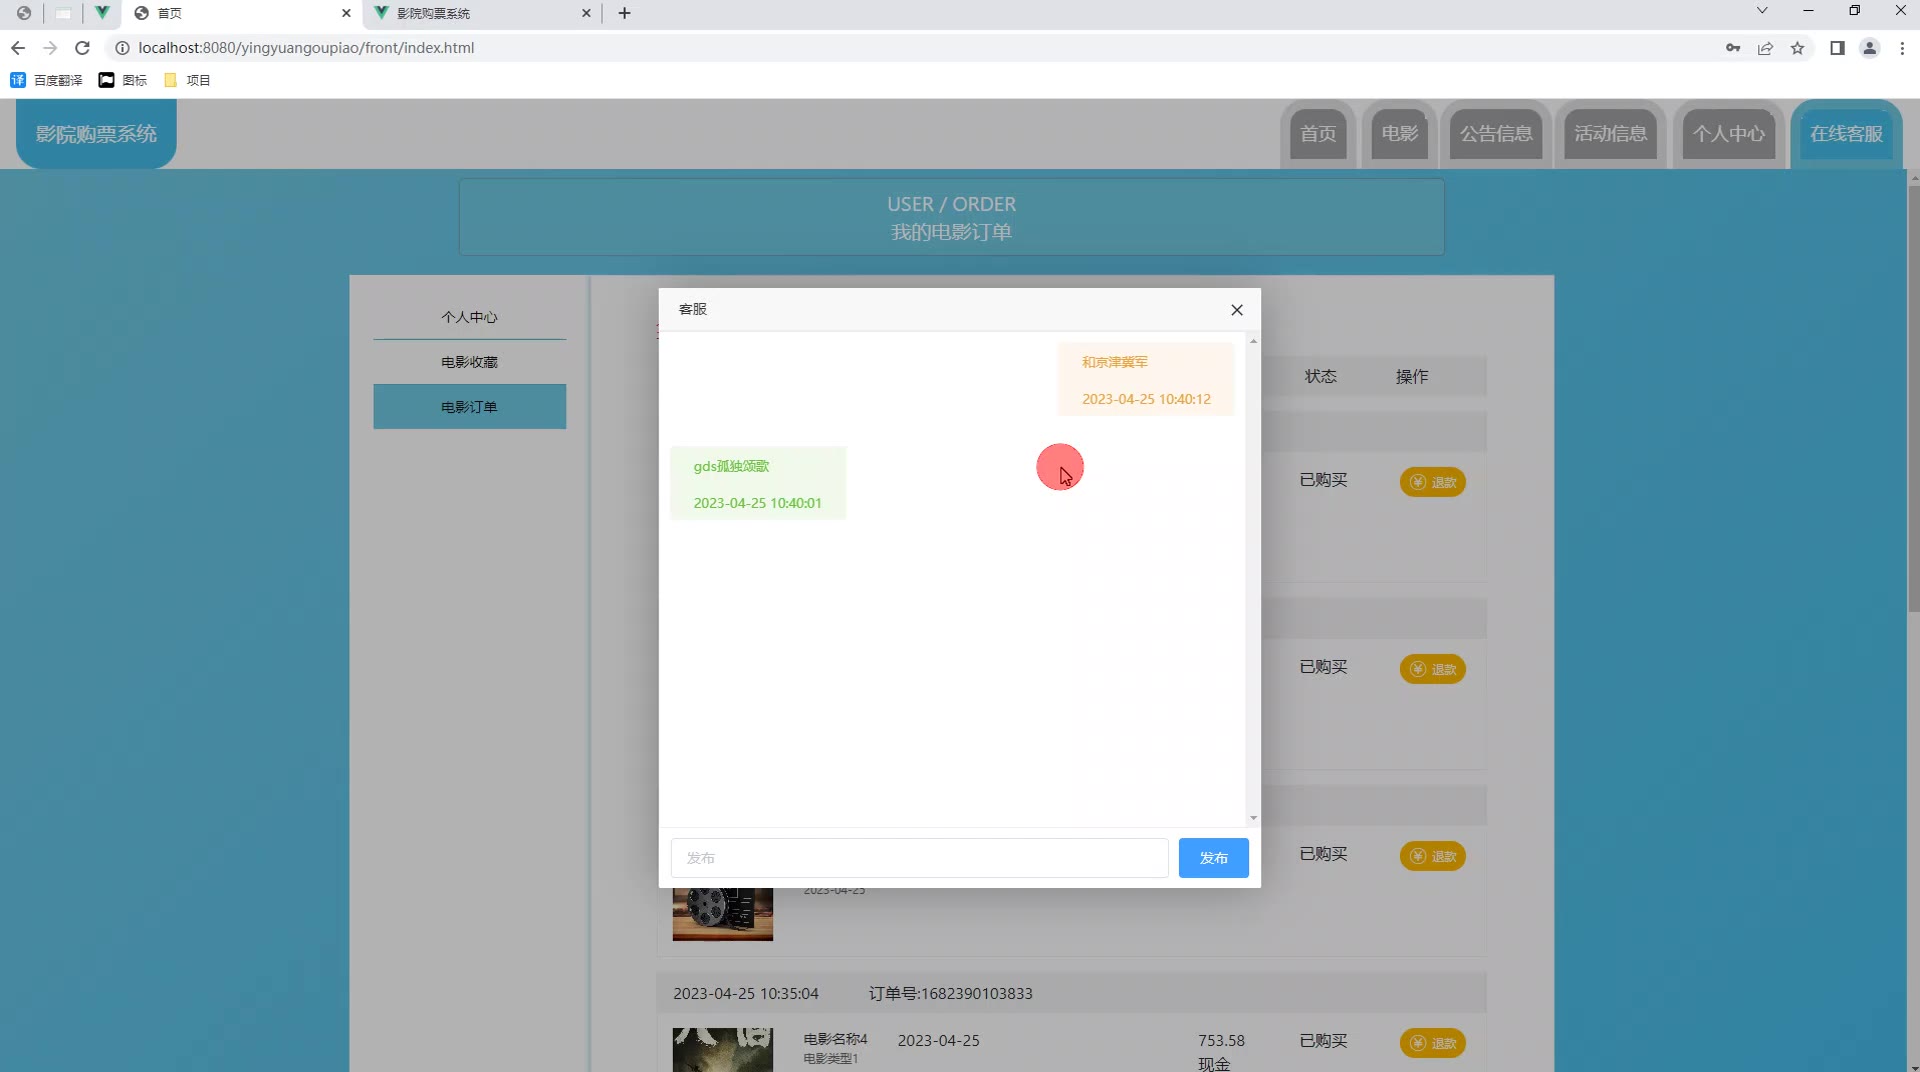Close the 影院购票系统 browser tab
The width and height of the screenshot is (1920, 1072).
coord(586,13)
